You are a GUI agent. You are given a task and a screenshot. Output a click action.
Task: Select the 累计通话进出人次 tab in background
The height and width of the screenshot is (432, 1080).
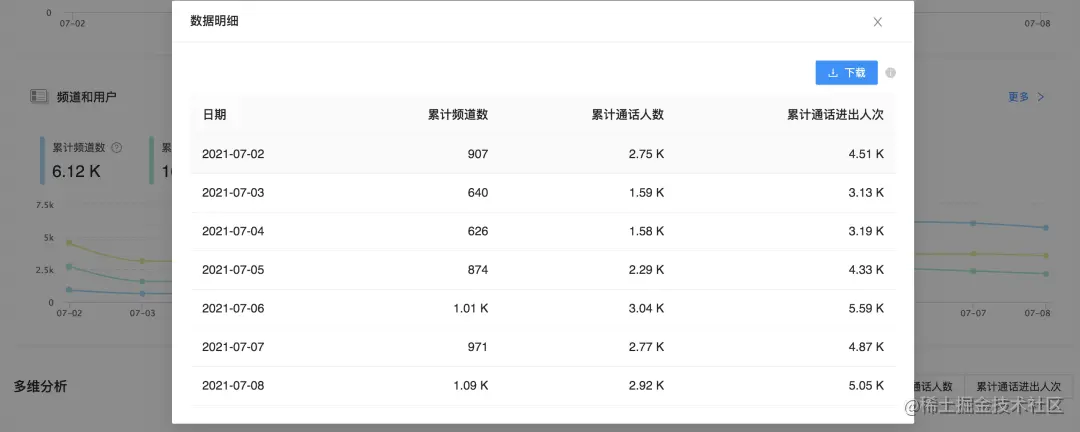(x=1019, y=387)
